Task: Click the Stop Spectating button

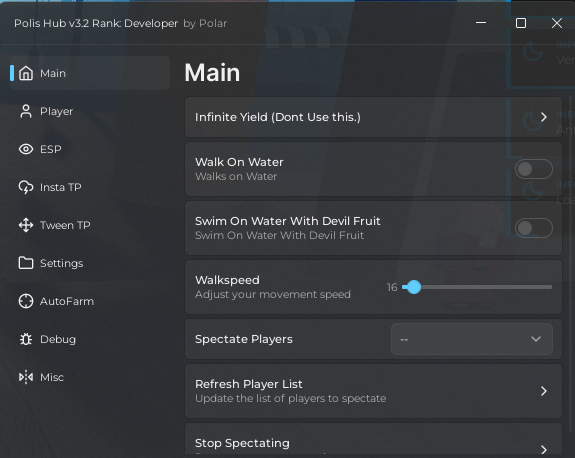Action: click(373, 440)
